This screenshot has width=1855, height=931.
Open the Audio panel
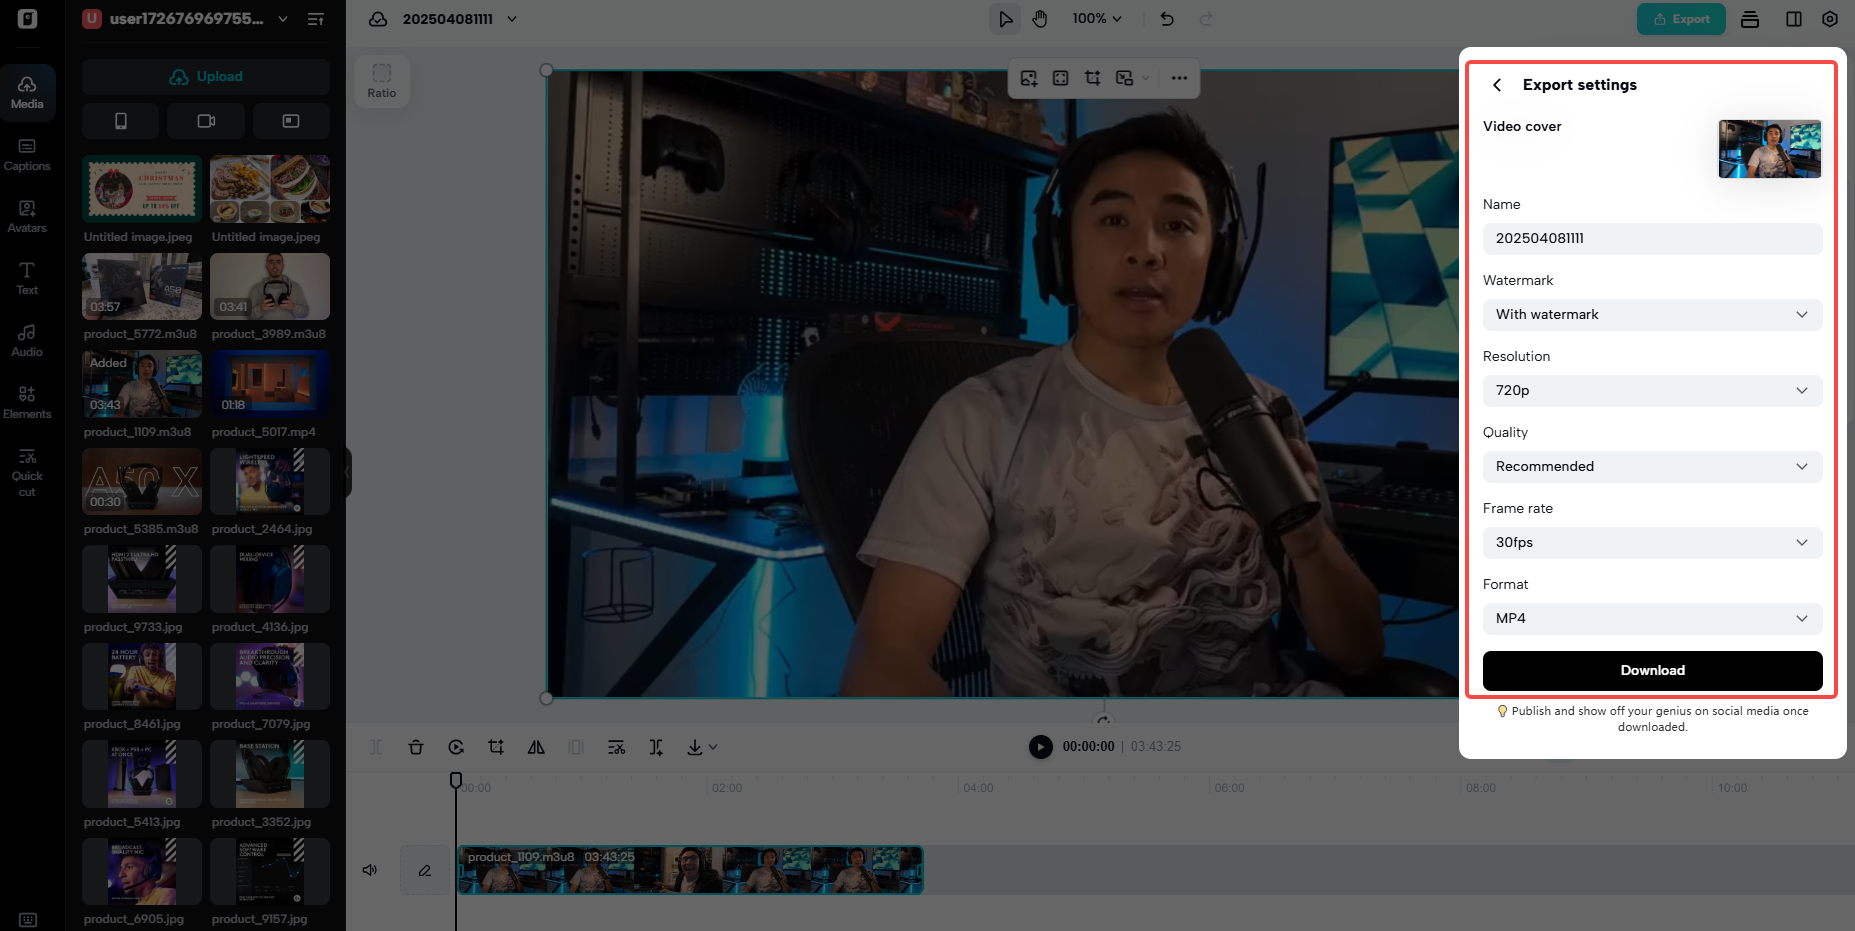pos(27,340)
